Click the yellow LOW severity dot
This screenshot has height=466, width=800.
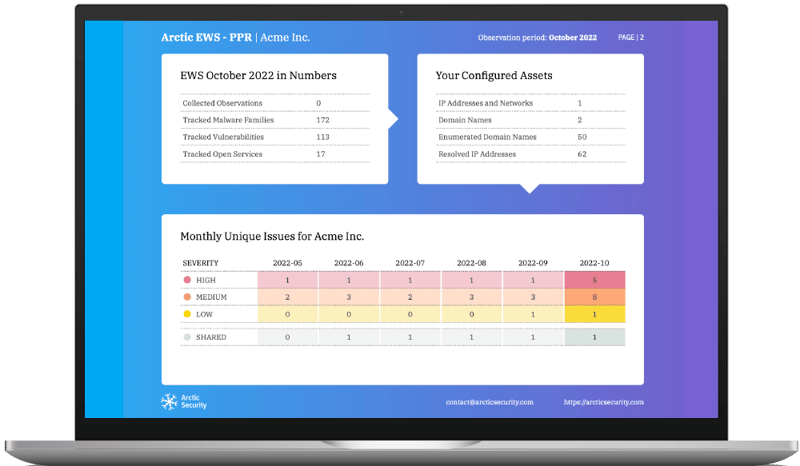[187, 314]
